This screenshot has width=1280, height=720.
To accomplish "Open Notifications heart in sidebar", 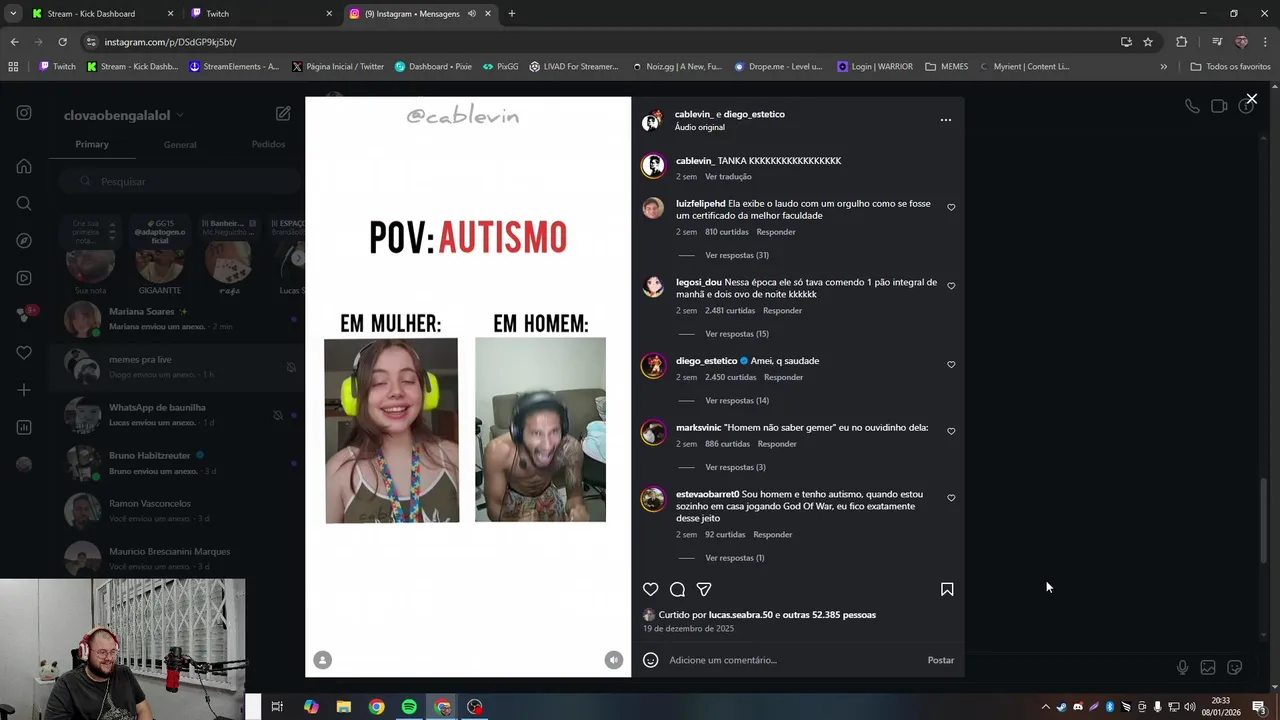I will click(24, 353).
